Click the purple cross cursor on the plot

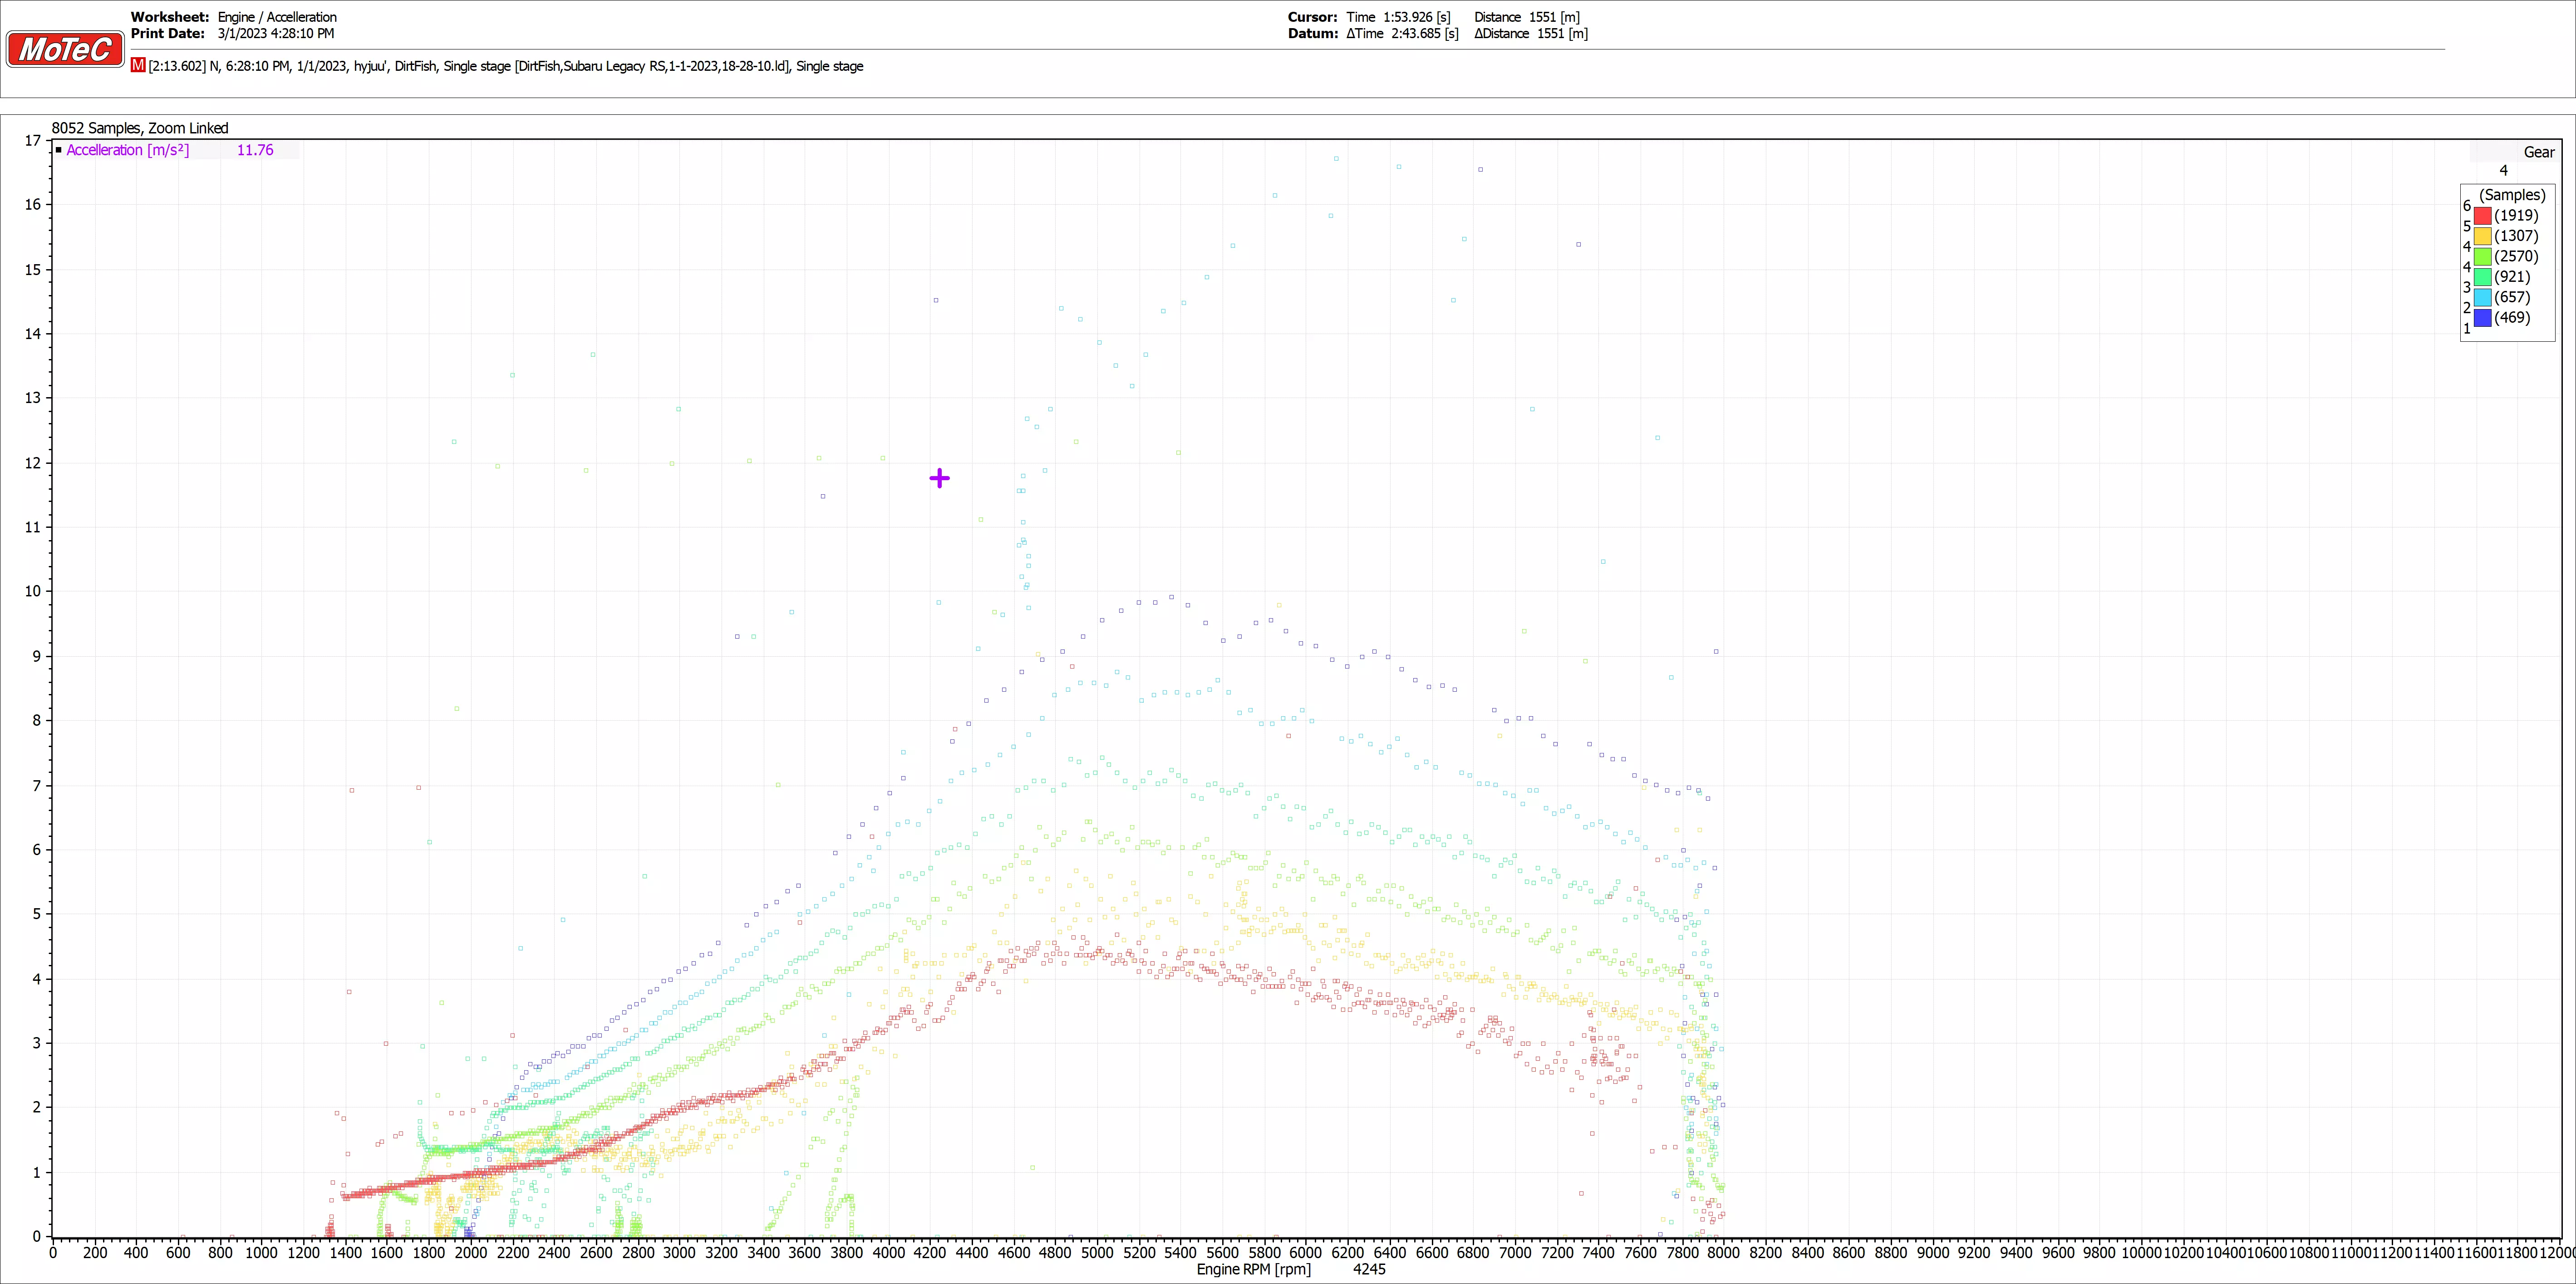point(939,478)
